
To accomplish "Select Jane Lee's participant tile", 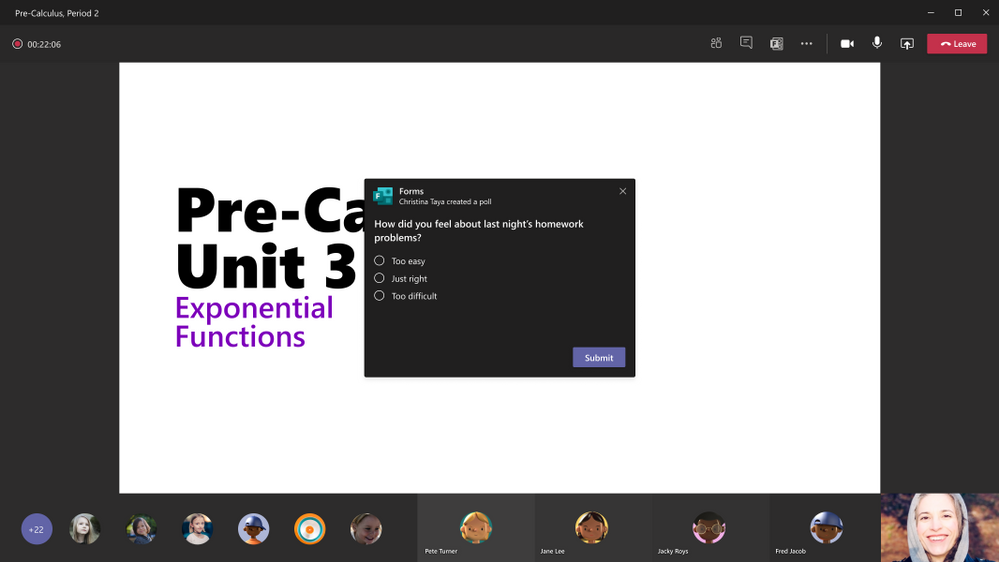I will [x=592, y=528].
